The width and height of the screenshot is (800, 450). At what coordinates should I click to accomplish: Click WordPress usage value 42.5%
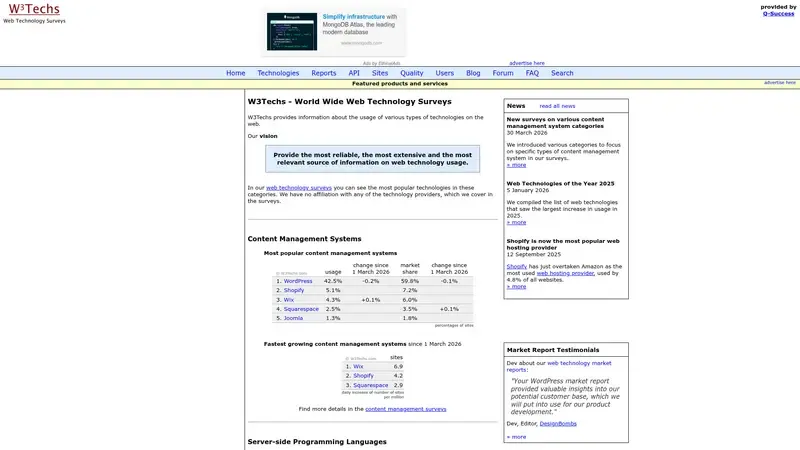point(333,281)
